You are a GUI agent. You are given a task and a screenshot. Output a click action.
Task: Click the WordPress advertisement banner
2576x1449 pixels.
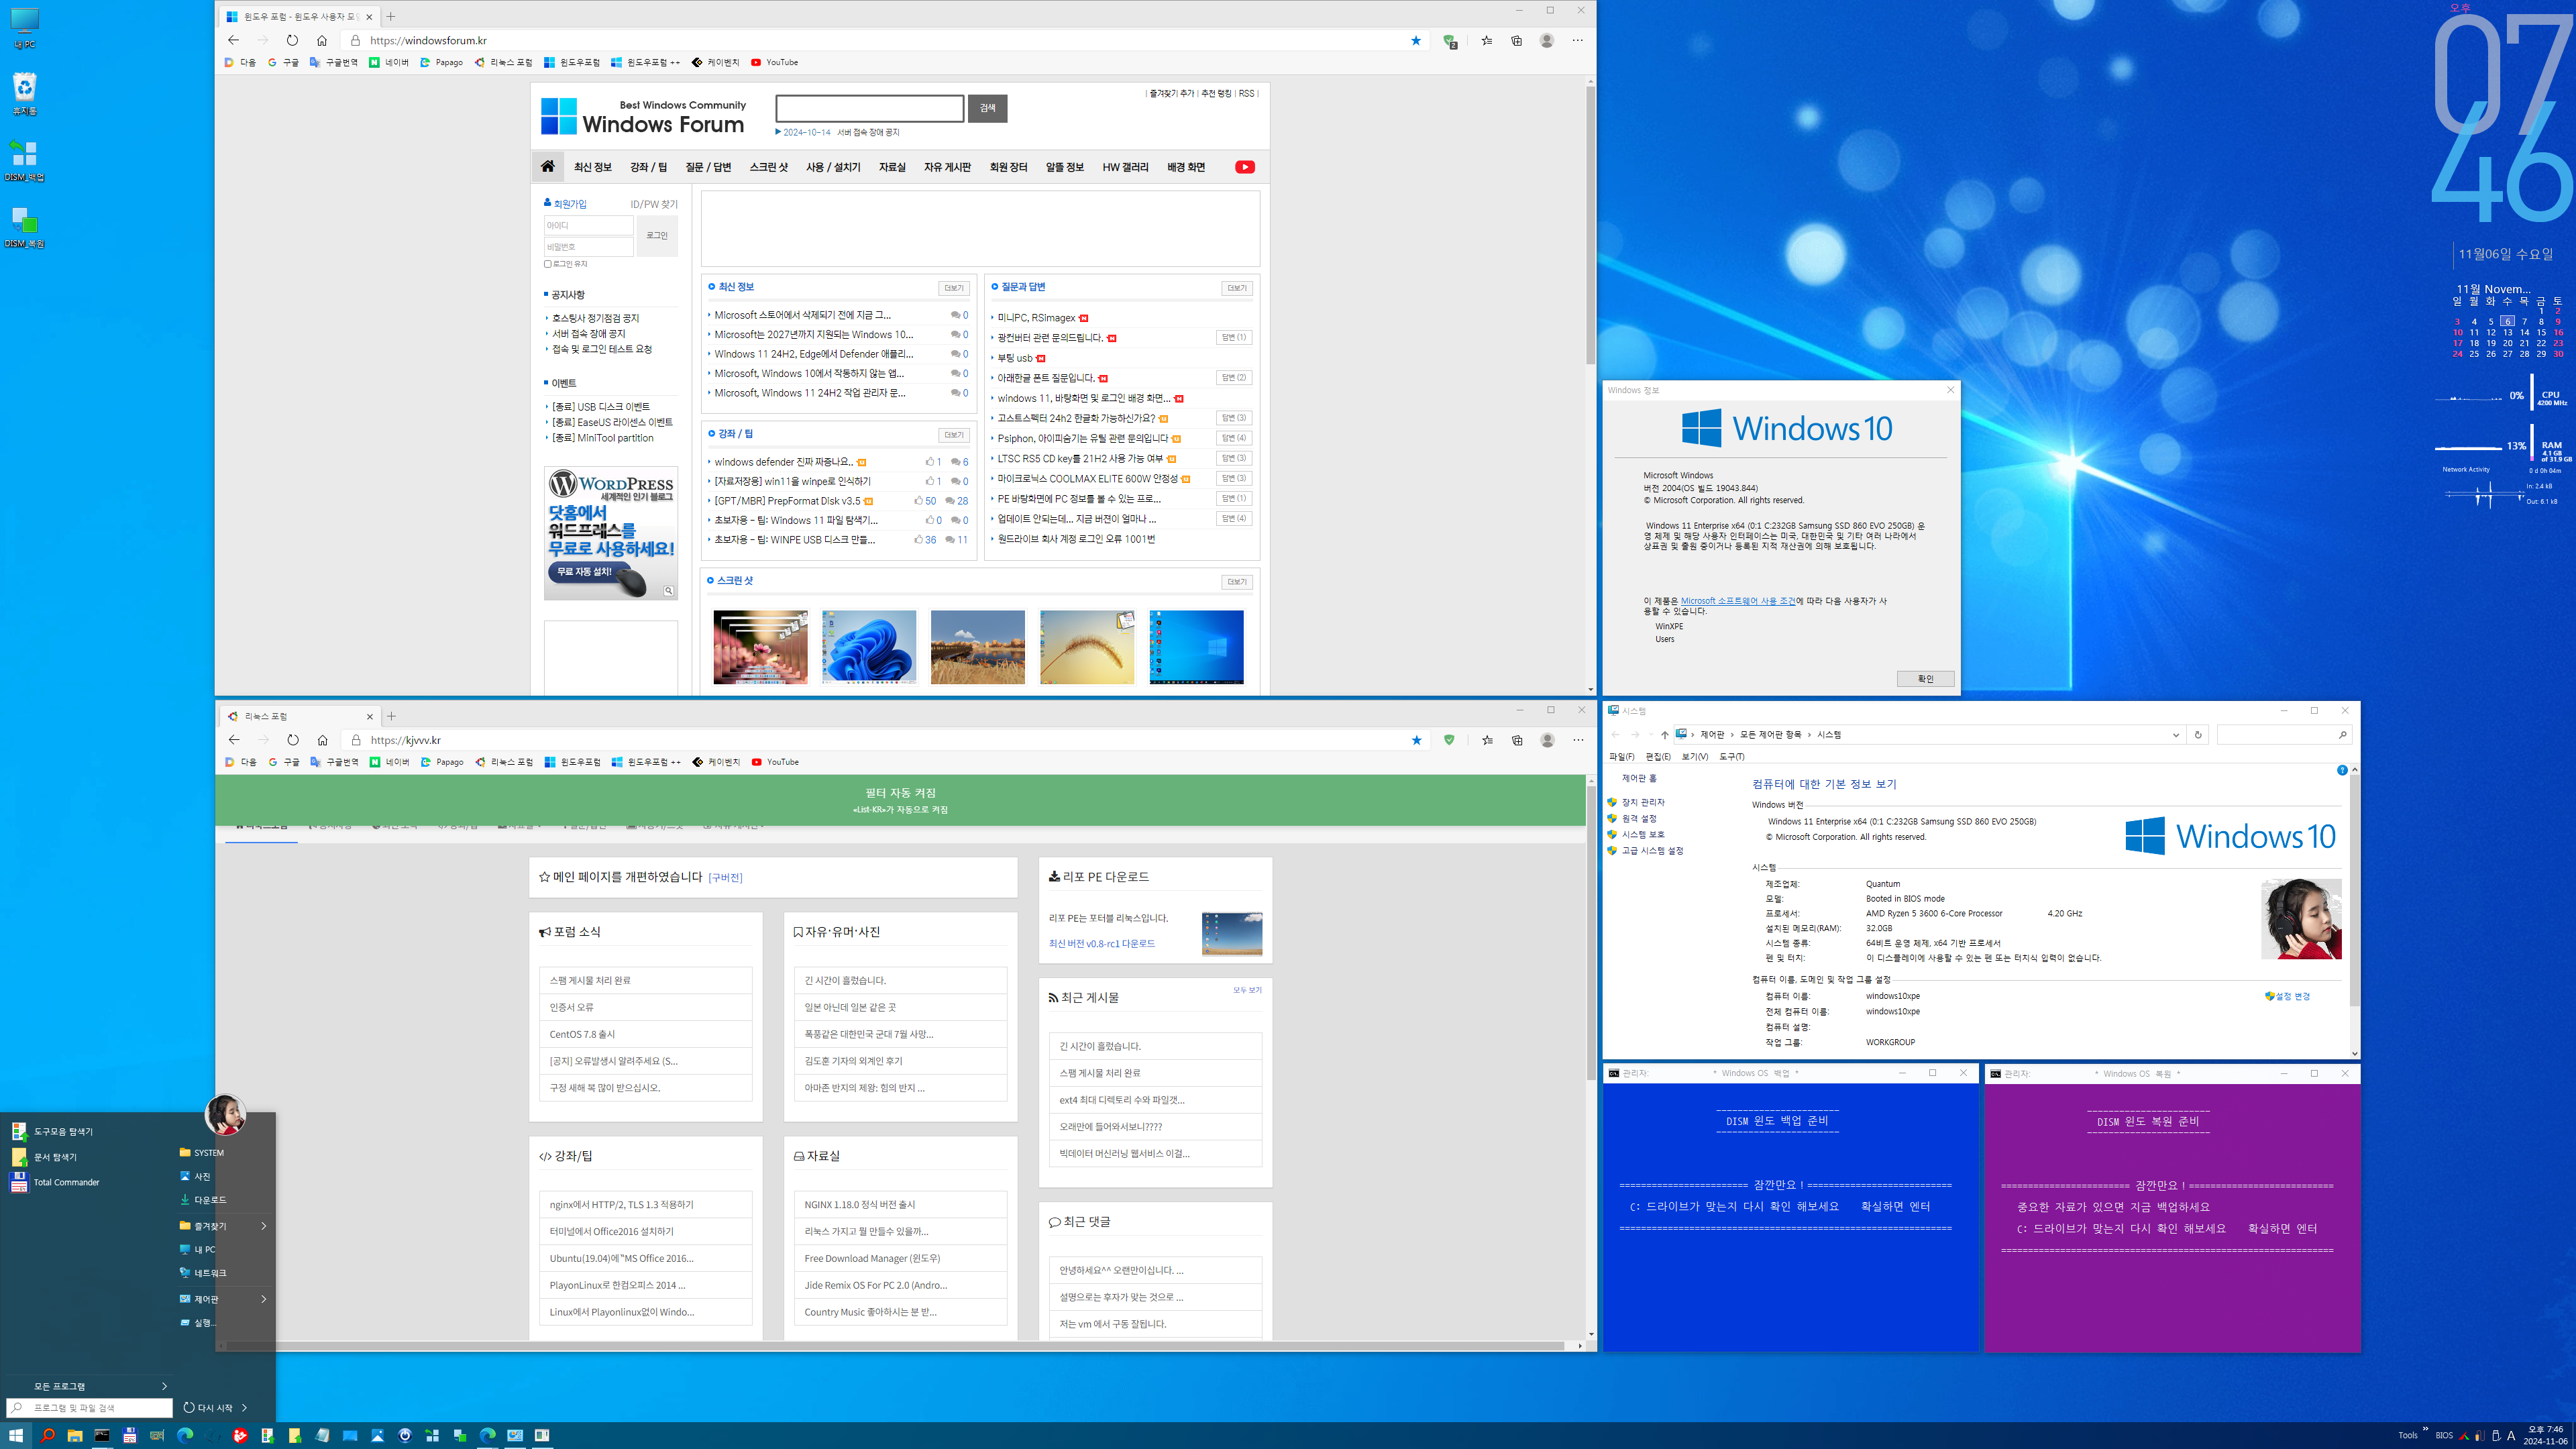(611, 533)
